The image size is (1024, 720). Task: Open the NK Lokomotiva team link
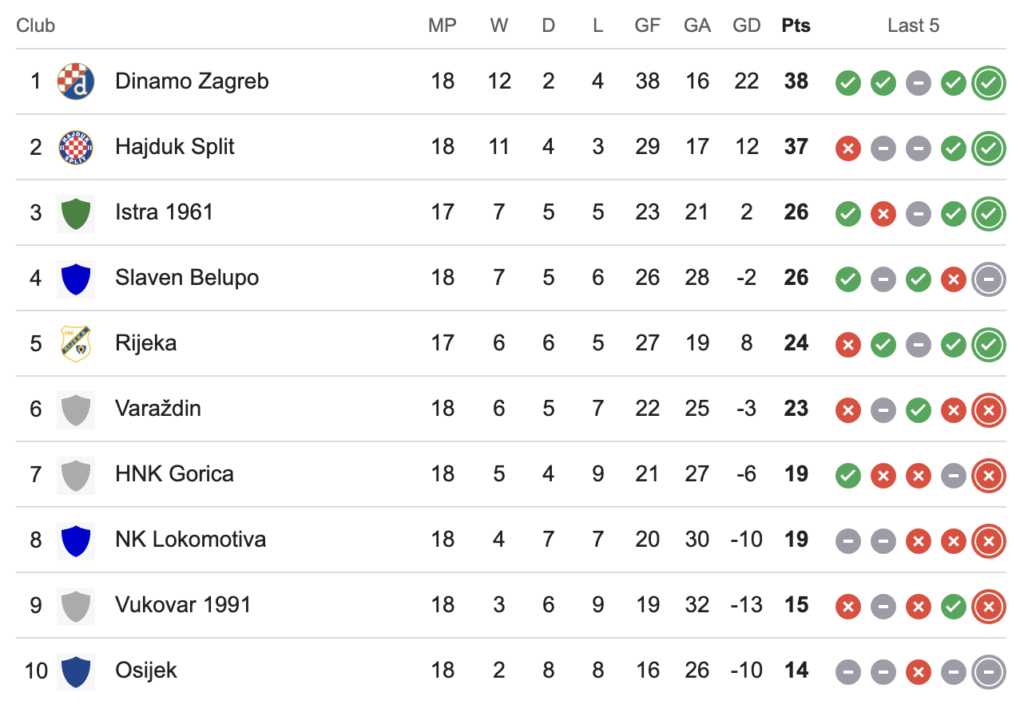pos(190,539)
